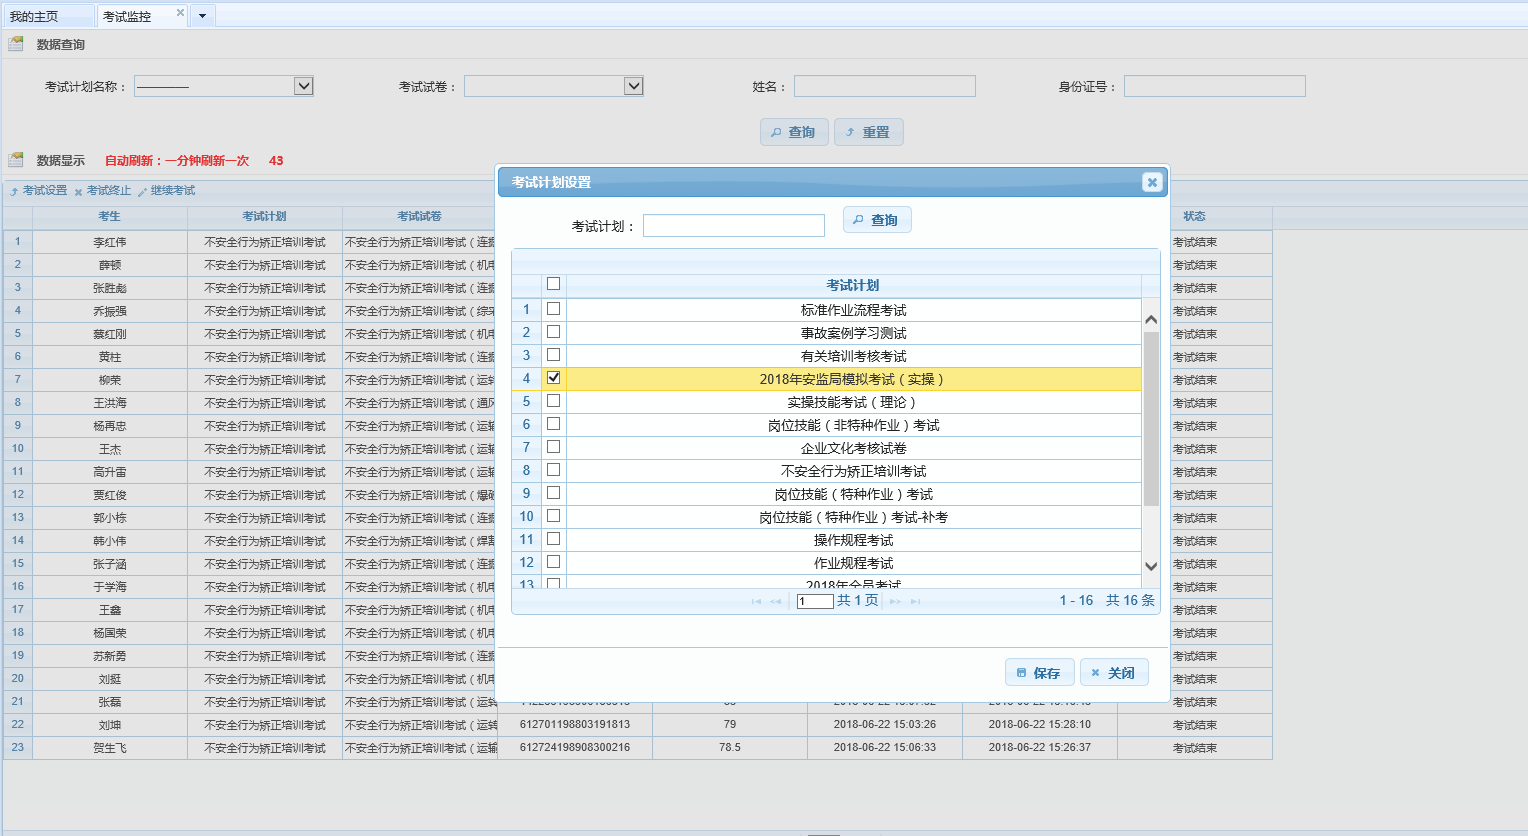This screenshot has width=1528, height=836.
Task: Close the 考试计划设置 dialog with X icon
Action: (x=1152, y=182)
